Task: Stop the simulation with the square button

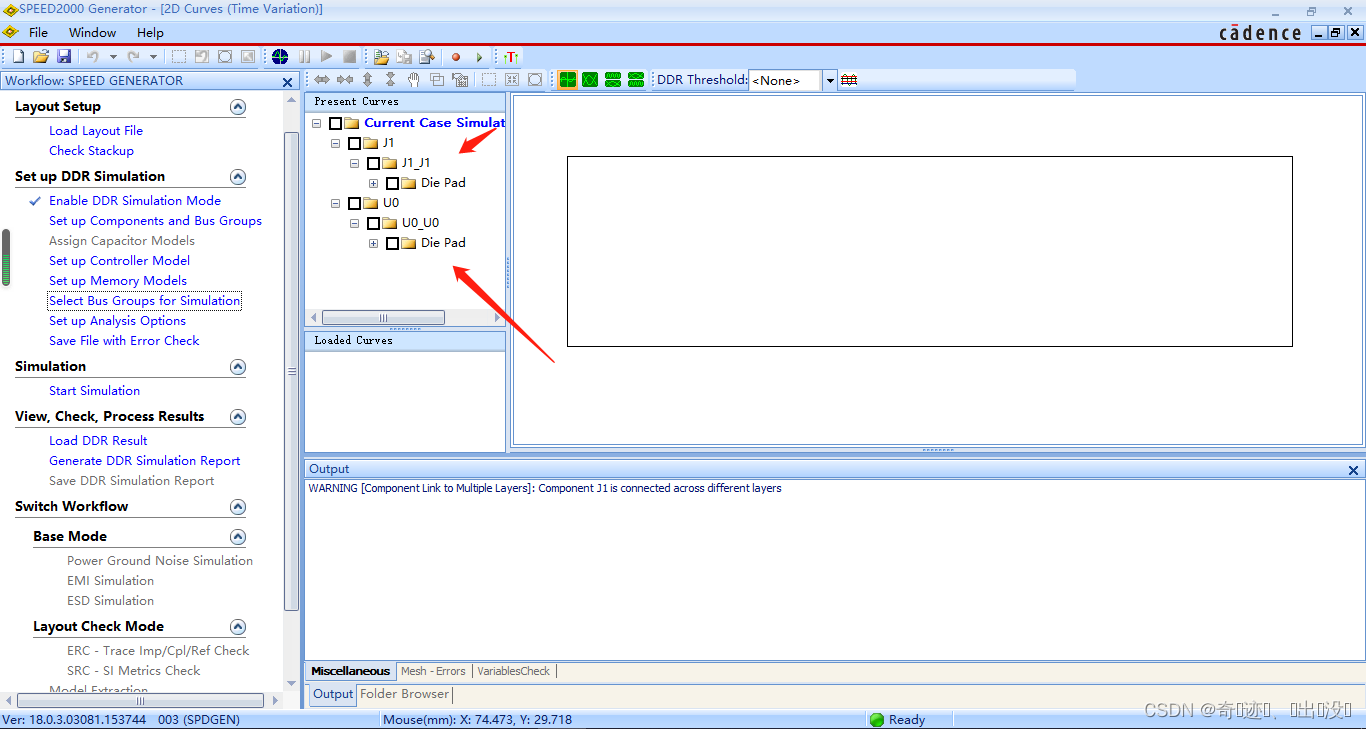Action: pyautogui.click(x=349, y=57)
